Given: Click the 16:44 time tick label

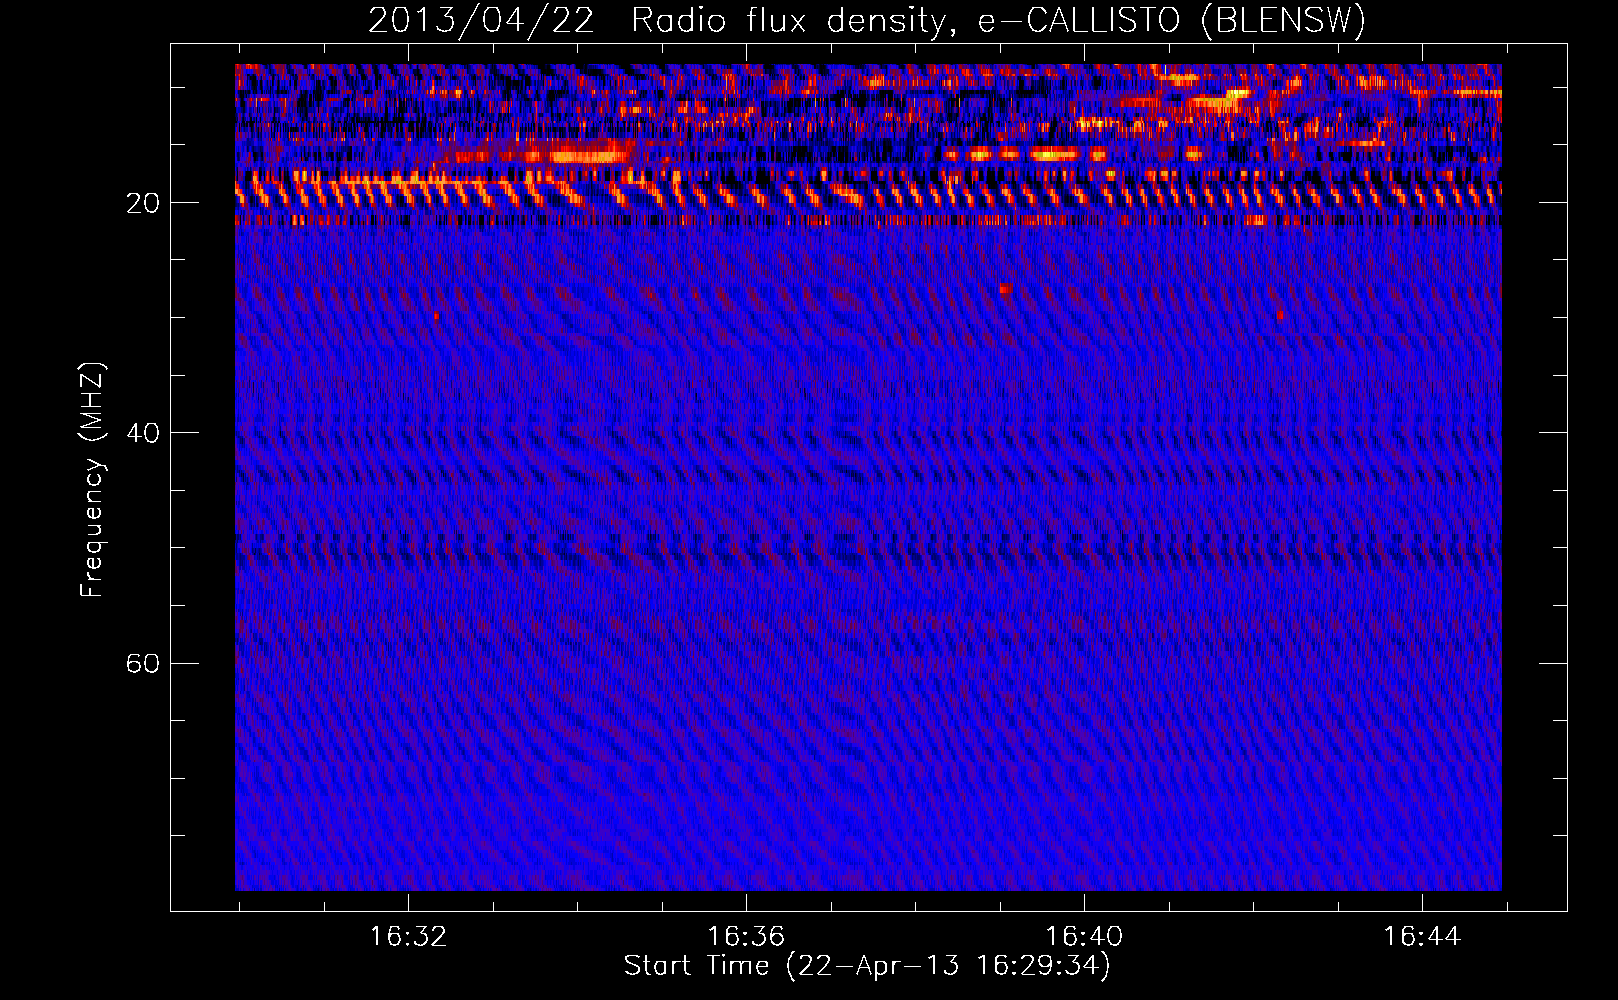Looking at the screenshot, I should click(x=1422, y=937).
